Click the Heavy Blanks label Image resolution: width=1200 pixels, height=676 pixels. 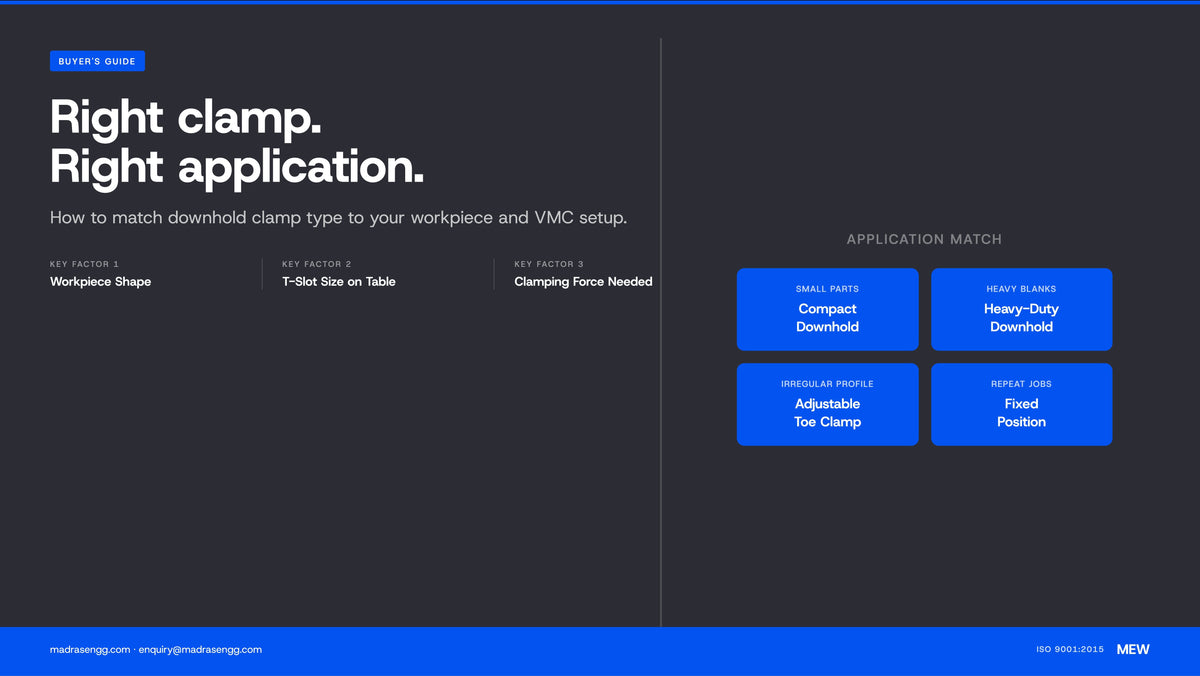[x=1021, y=289]
